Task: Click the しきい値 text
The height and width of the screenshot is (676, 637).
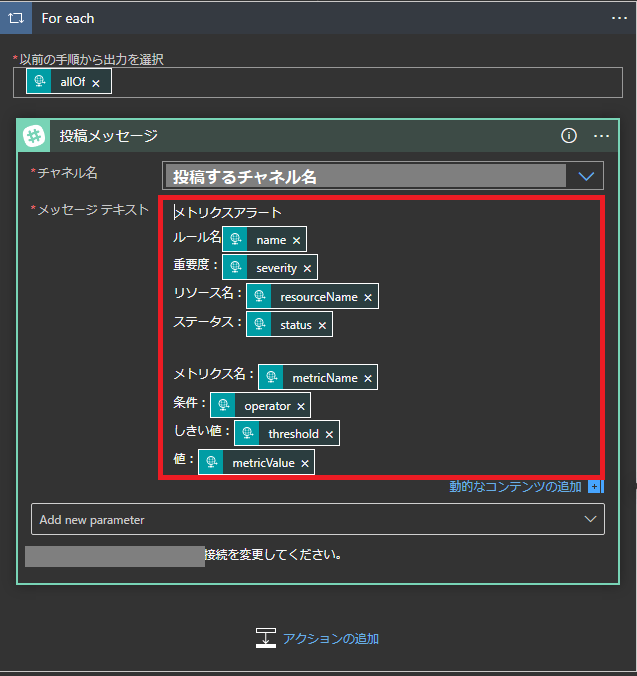Action: tap(197, 430)
